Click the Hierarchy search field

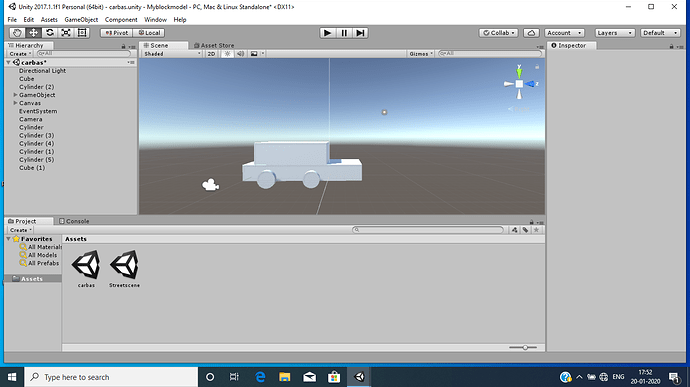click(x=84, y=54)
